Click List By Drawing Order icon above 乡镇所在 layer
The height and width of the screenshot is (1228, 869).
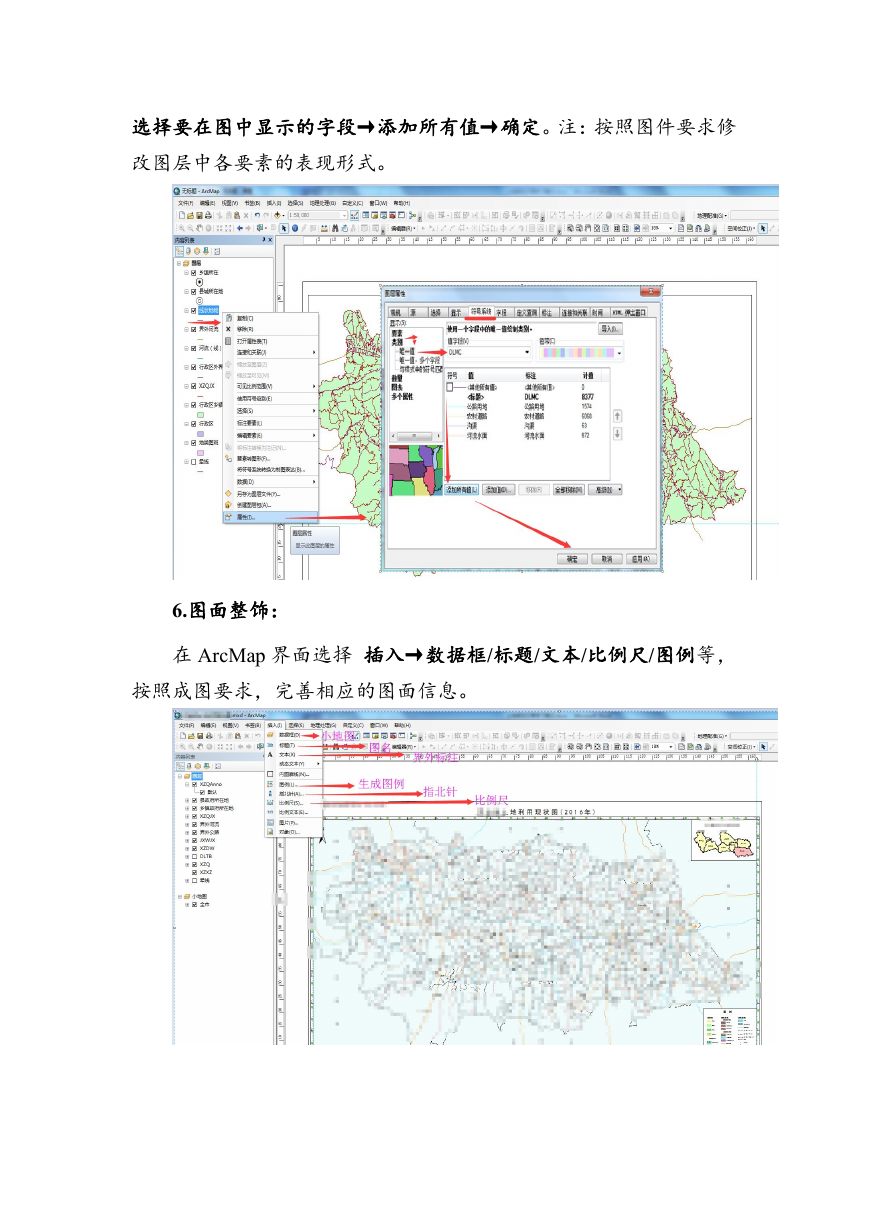pyautogui.click(x=181, y=251)
